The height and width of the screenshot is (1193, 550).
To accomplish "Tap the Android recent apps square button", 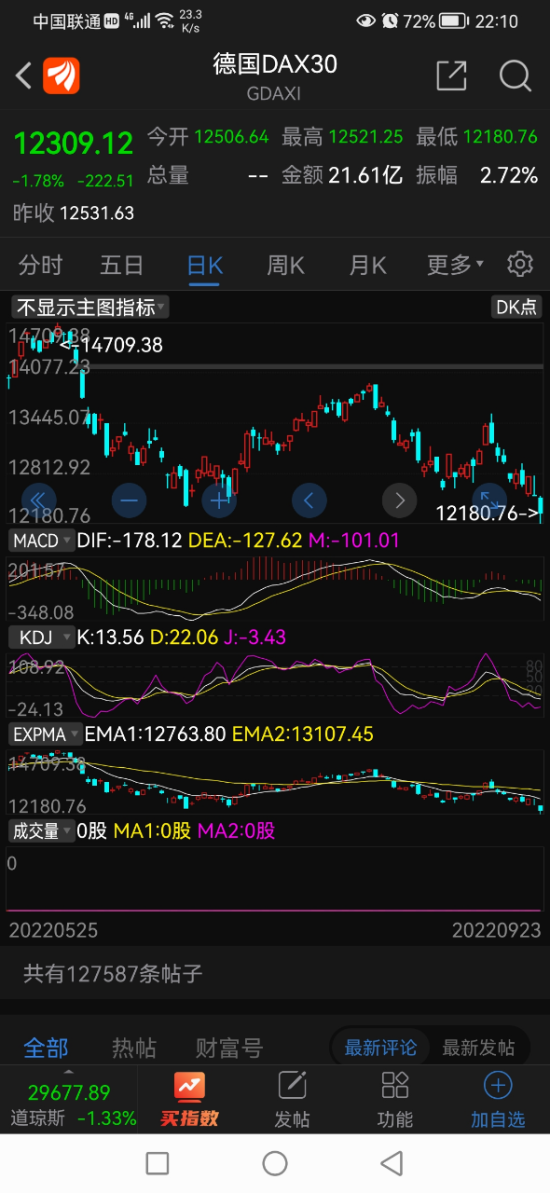I will pos(157,1163).
